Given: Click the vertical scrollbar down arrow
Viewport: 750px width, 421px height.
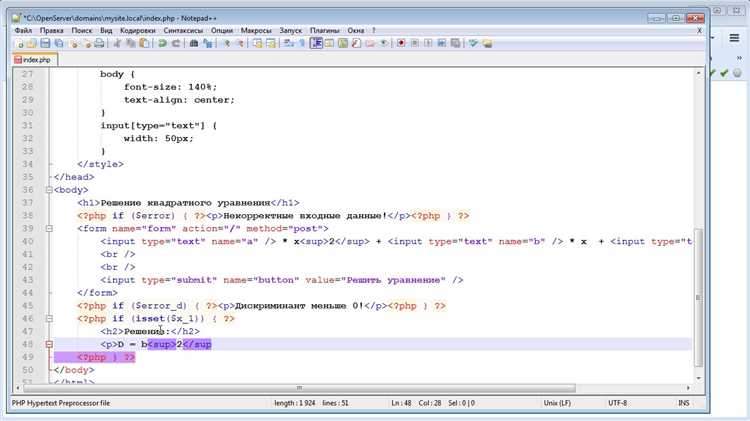Looking at the screenshot, I should tap(698, 378).
